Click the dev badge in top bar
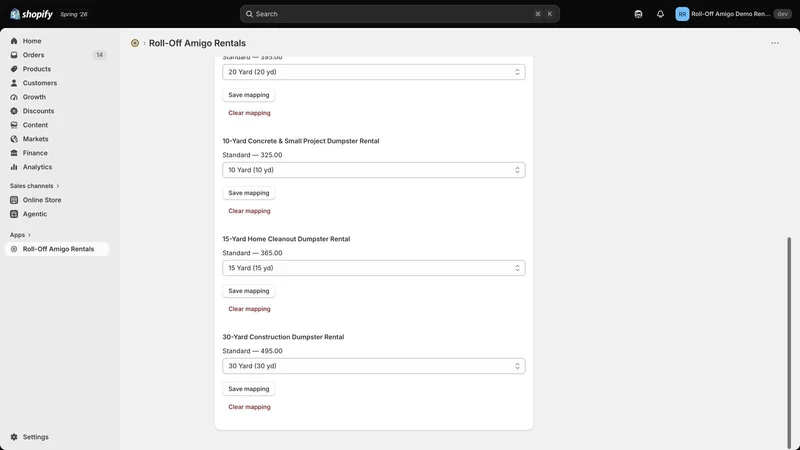This screenshot has height=450, width=800. pyautogui.click(x=782, y=14)
